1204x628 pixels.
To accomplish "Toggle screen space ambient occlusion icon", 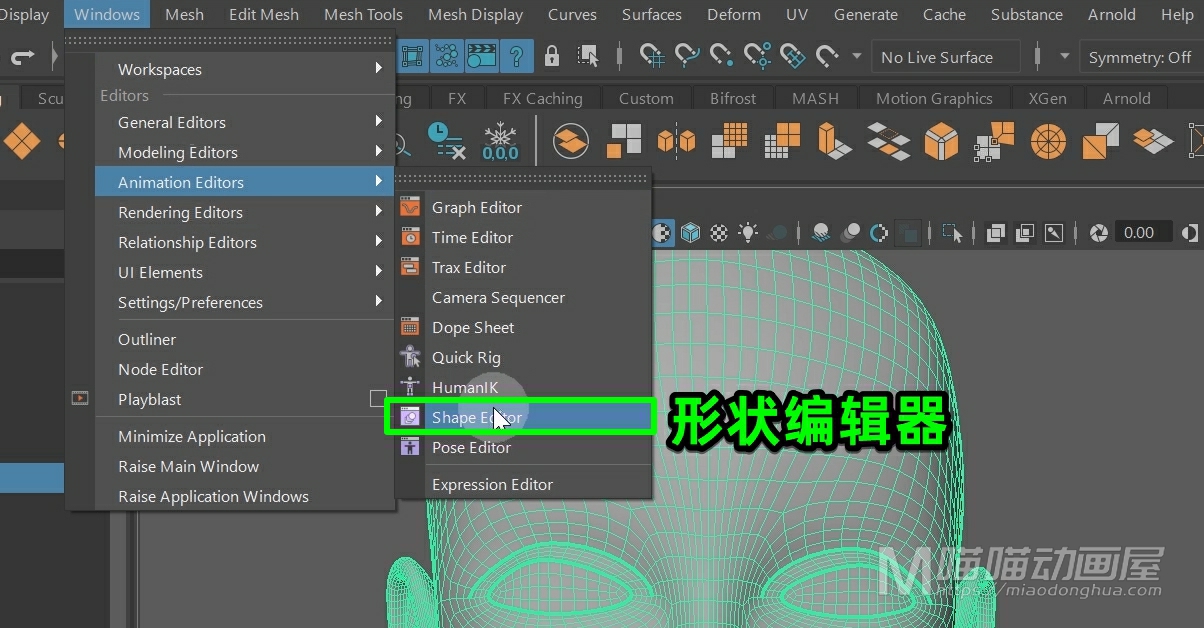I will click(820, 233).
